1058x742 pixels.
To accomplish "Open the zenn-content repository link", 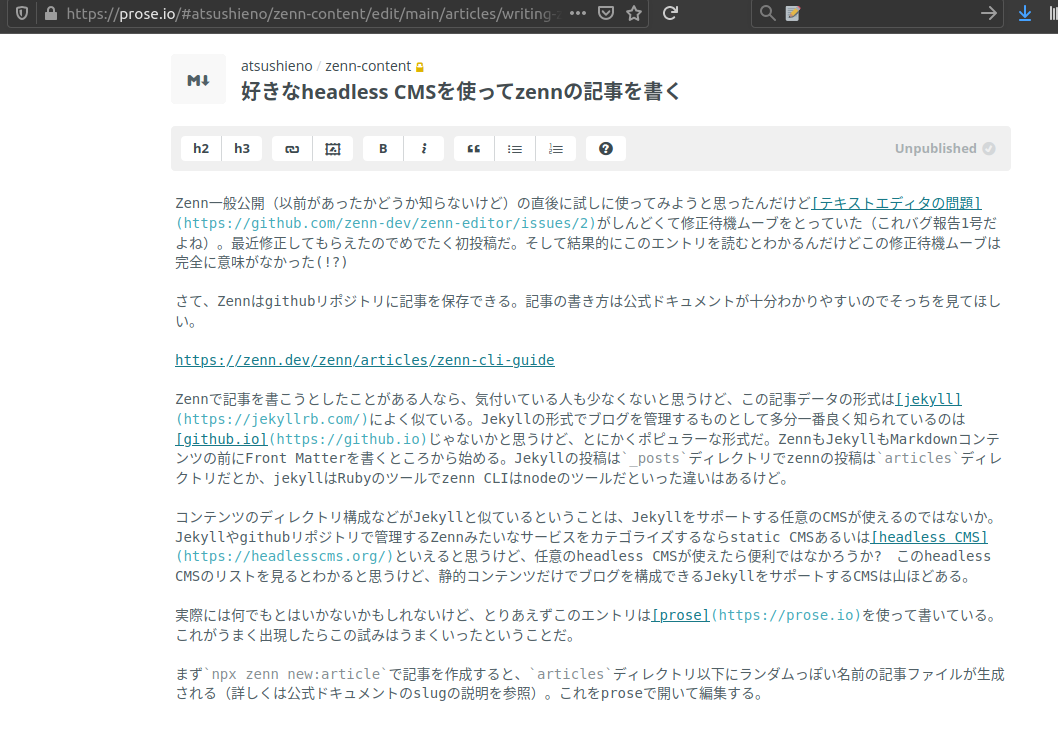I will pyautogui.click(x=368, y=66).
